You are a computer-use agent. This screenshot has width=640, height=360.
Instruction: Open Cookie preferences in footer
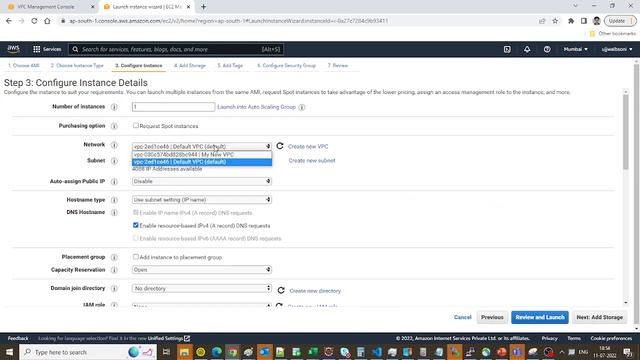coord(611,338)
